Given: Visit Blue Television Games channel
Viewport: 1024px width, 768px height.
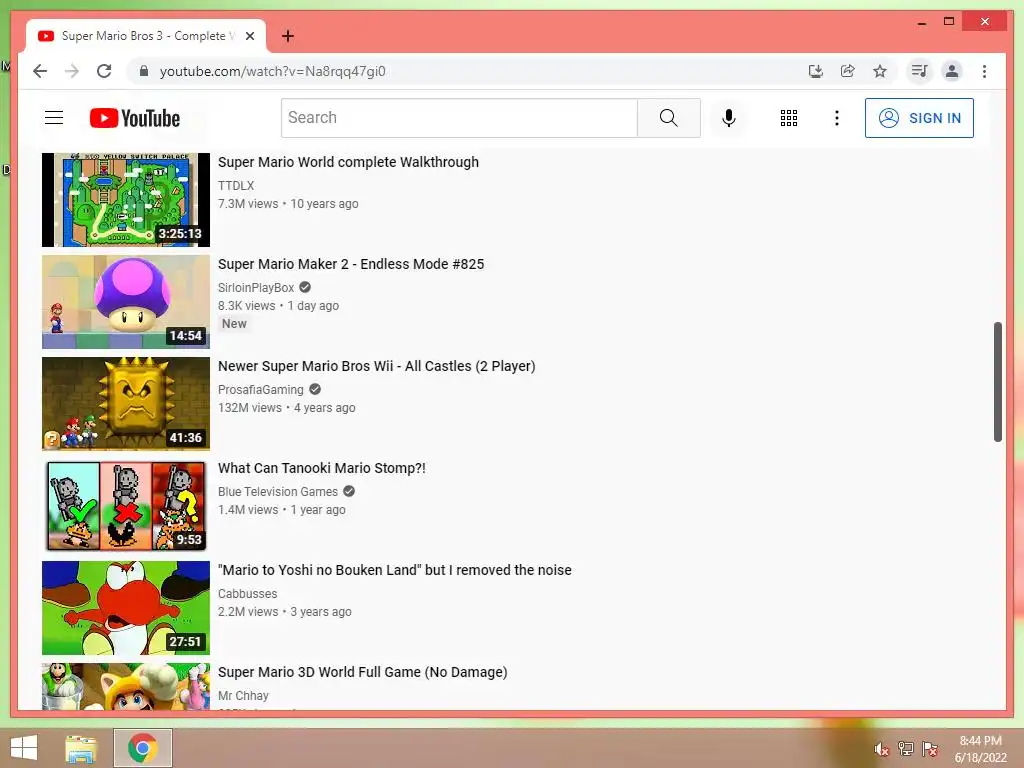Looking at the screenshot, I should pyautogui.click(x=278, y=491).
